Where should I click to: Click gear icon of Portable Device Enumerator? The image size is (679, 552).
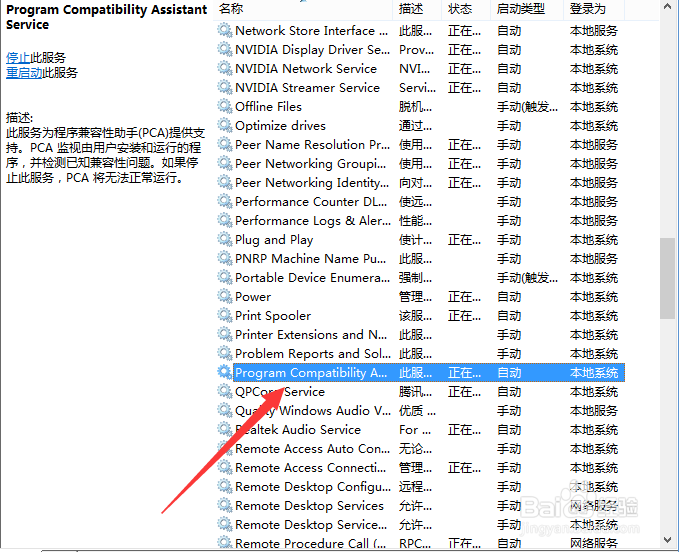pyautogui.click(x=224, y=278)
